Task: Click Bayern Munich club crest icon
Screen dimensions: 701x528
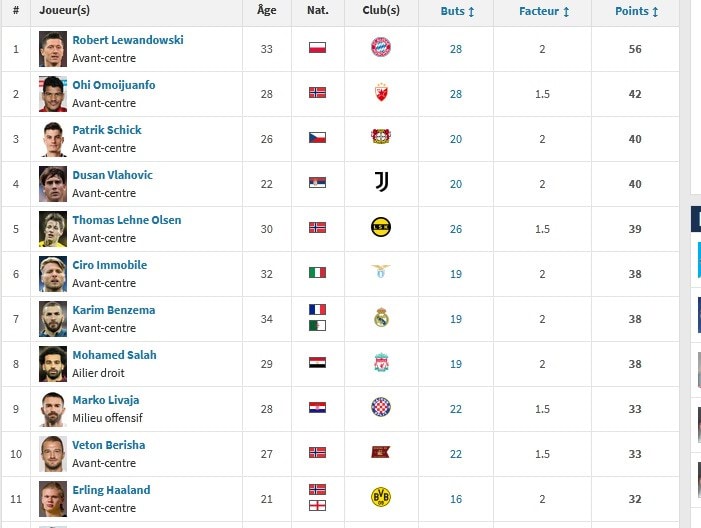Action: point(381,48)
